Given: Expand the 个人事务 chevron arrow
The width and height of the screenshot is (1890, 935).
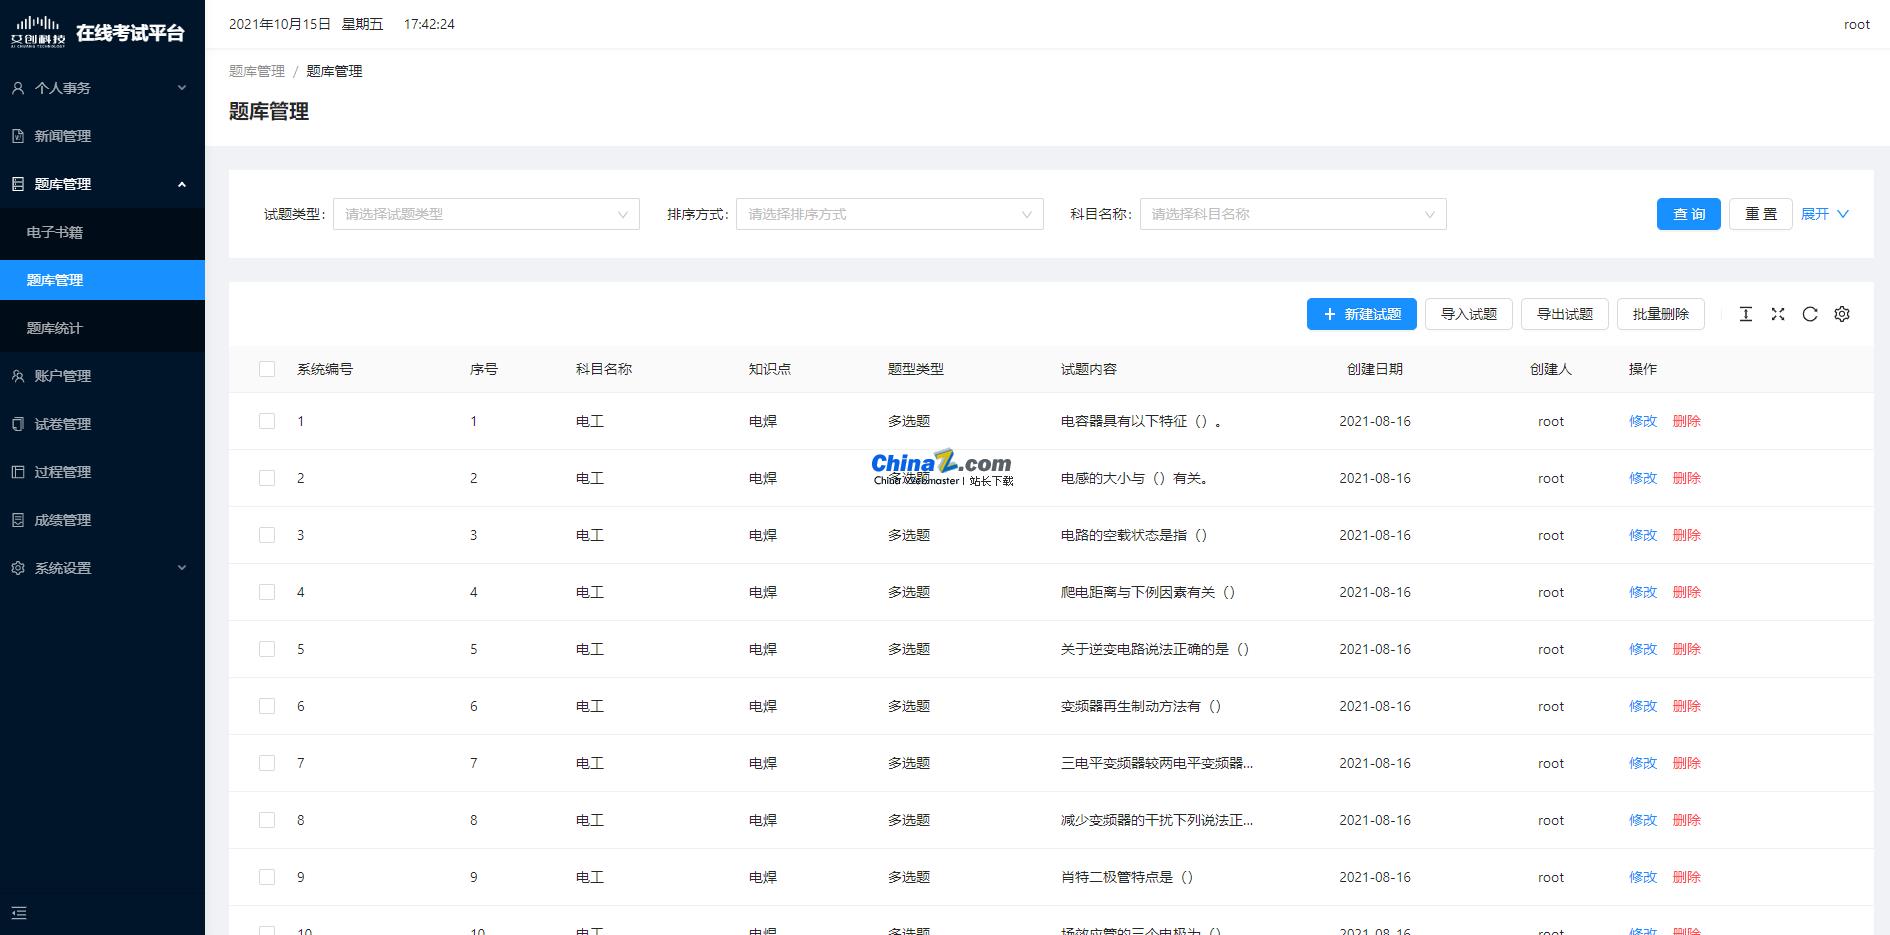Looking at the screenshot, I should tap(182, 88).
